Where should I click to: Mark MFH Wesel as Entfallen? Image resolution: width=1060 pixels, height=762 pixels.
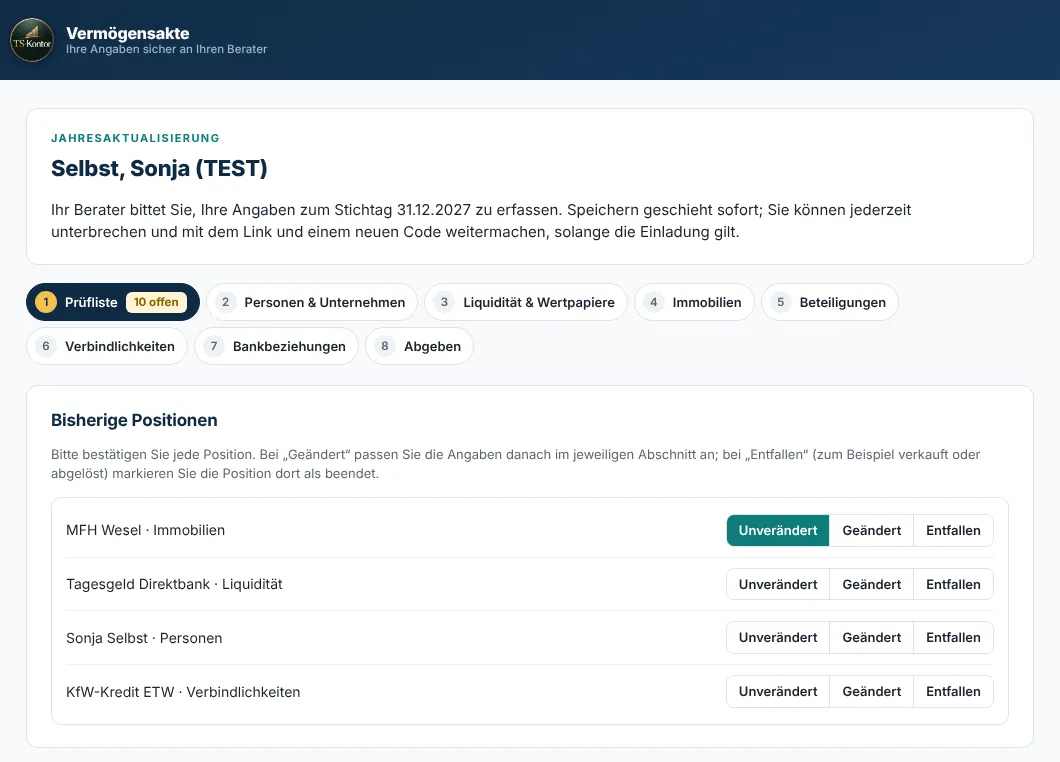pyautogui.click(x=953, y=530)
